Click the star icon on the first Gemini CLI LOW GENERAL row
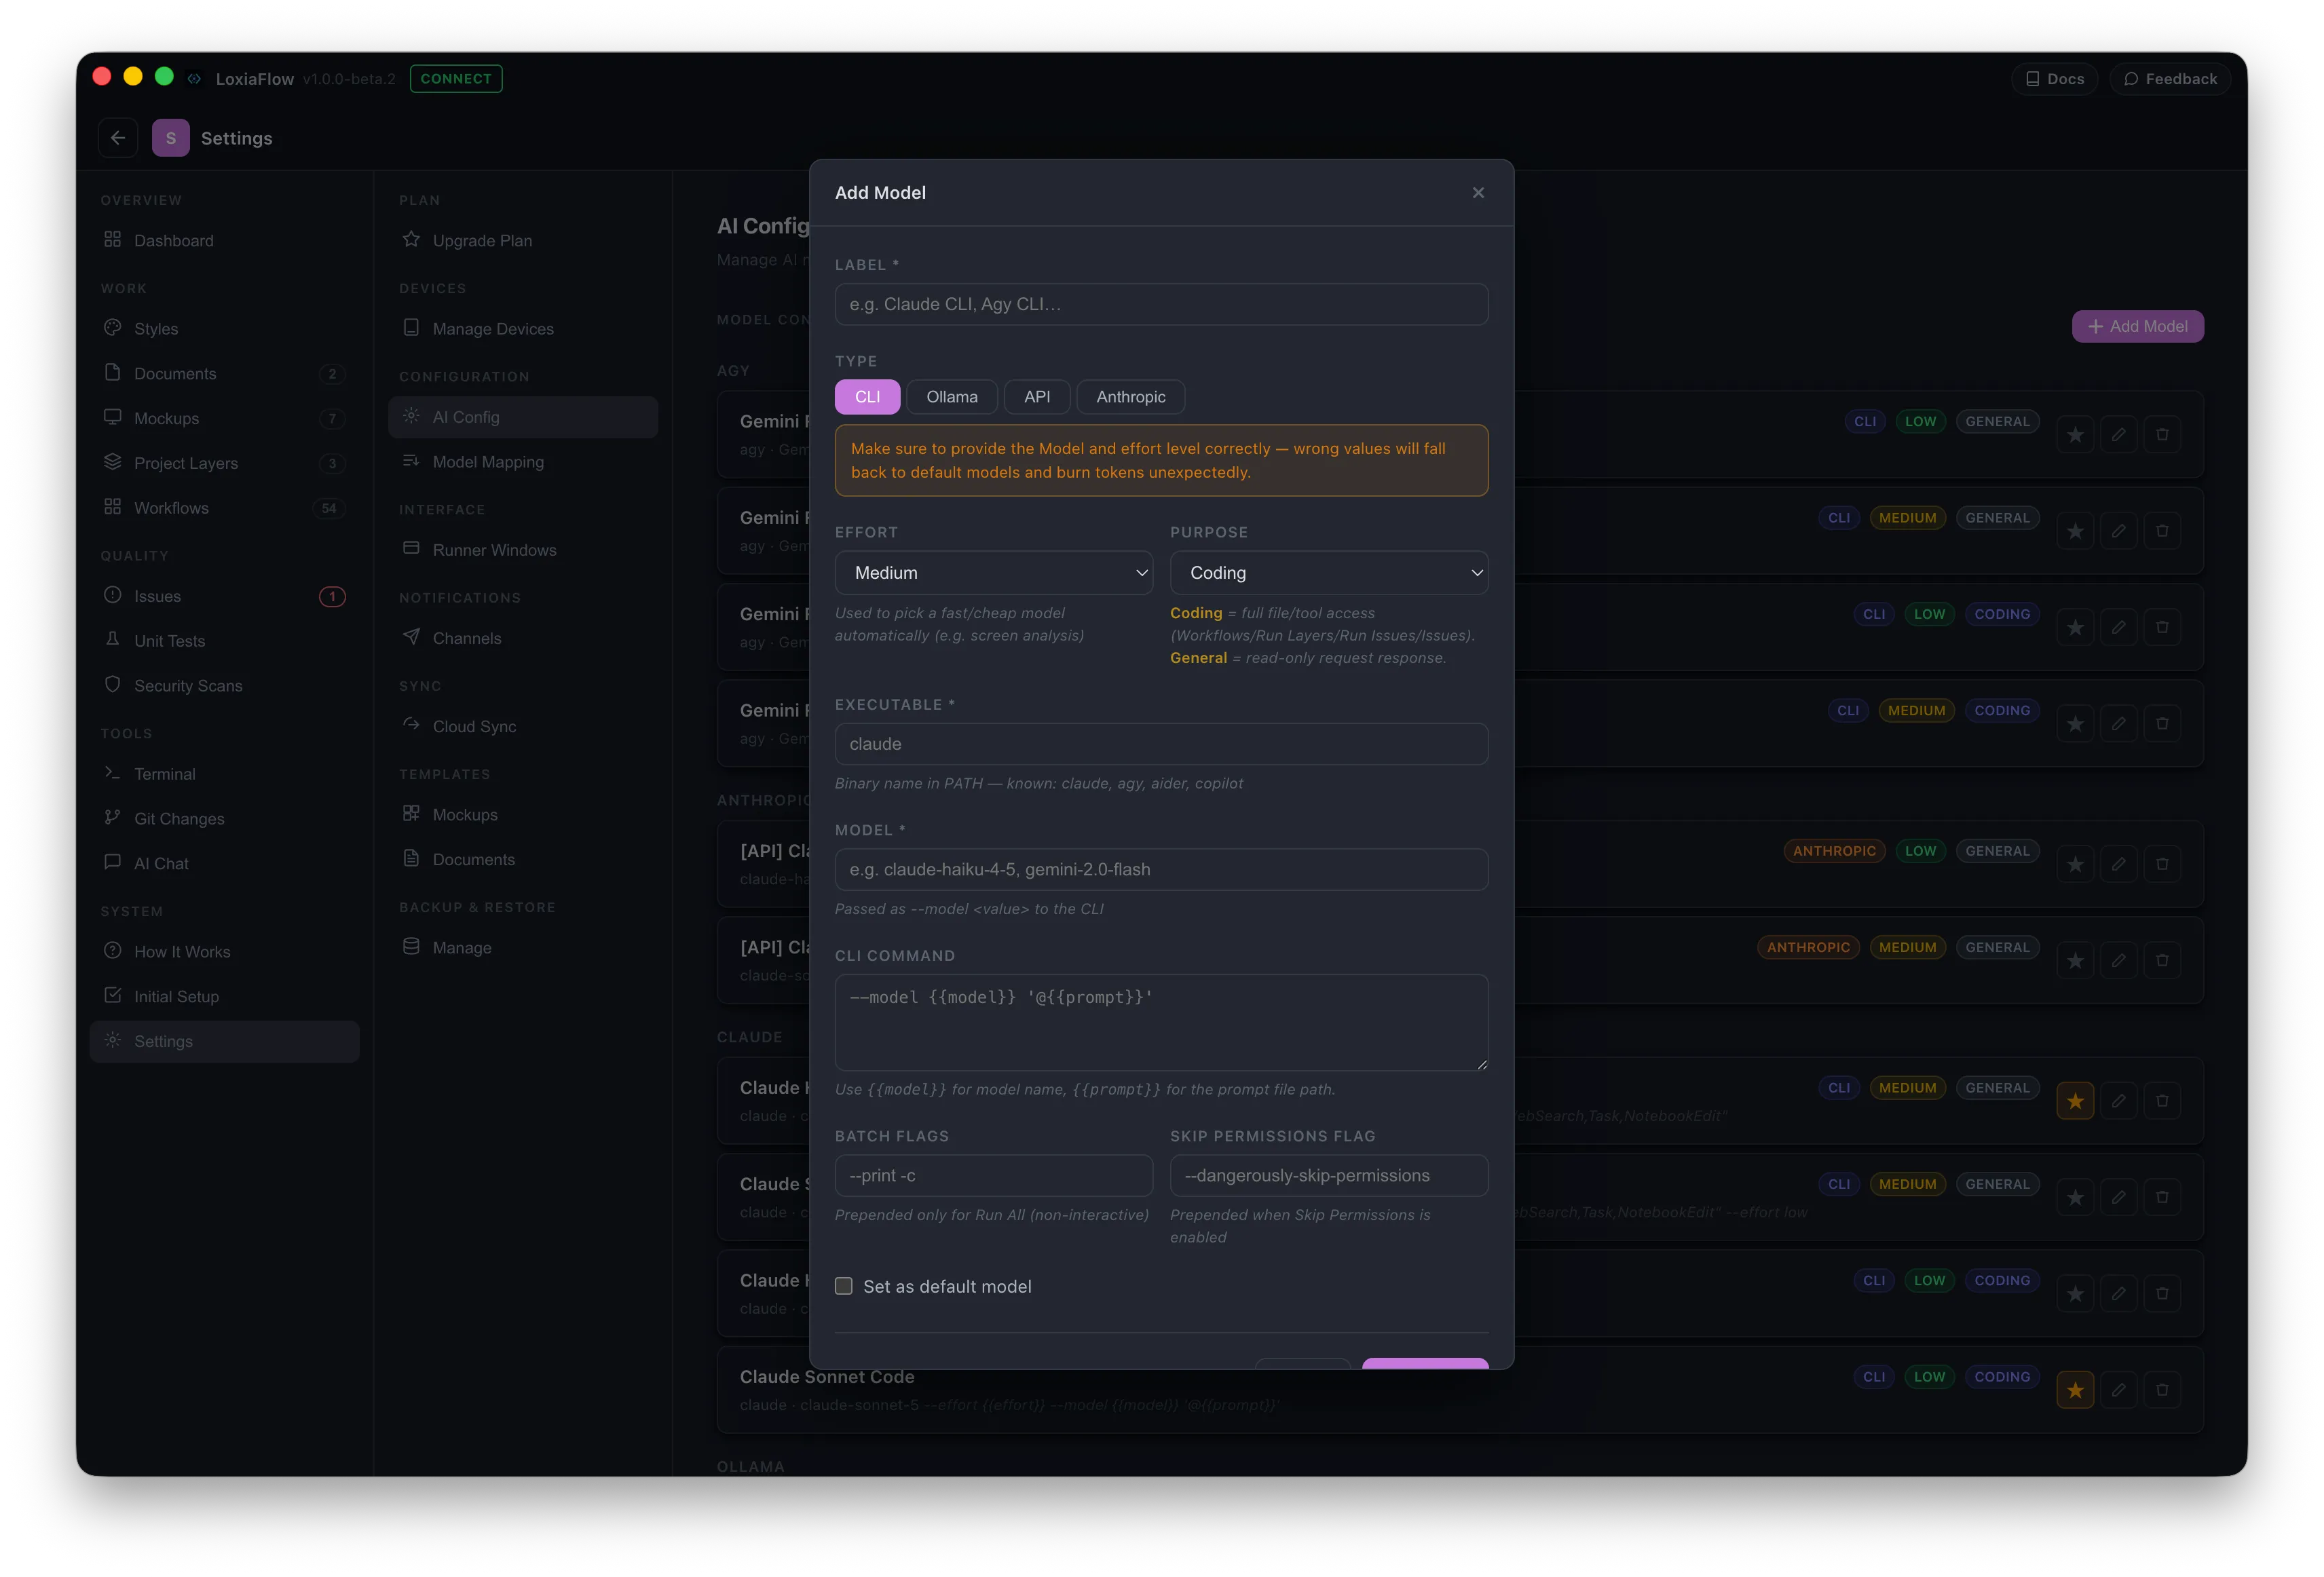2324x1577 pixels. [2075, 435]
